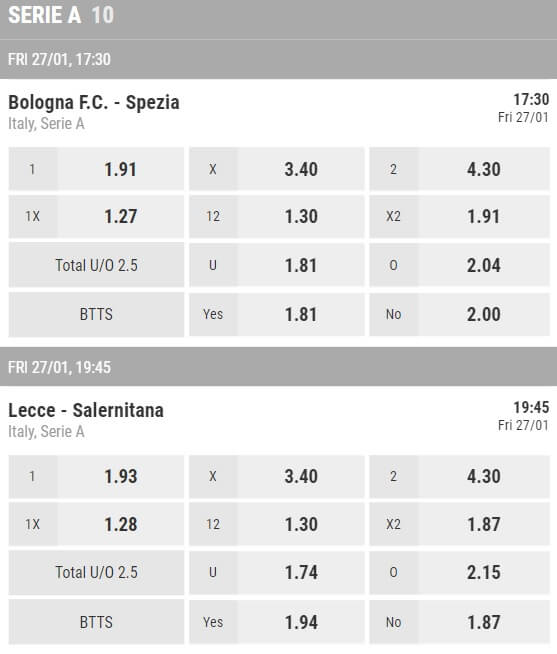Collapse the FRI 27/01, 19:45 group header
557x654 pixels.
(278, 367)
